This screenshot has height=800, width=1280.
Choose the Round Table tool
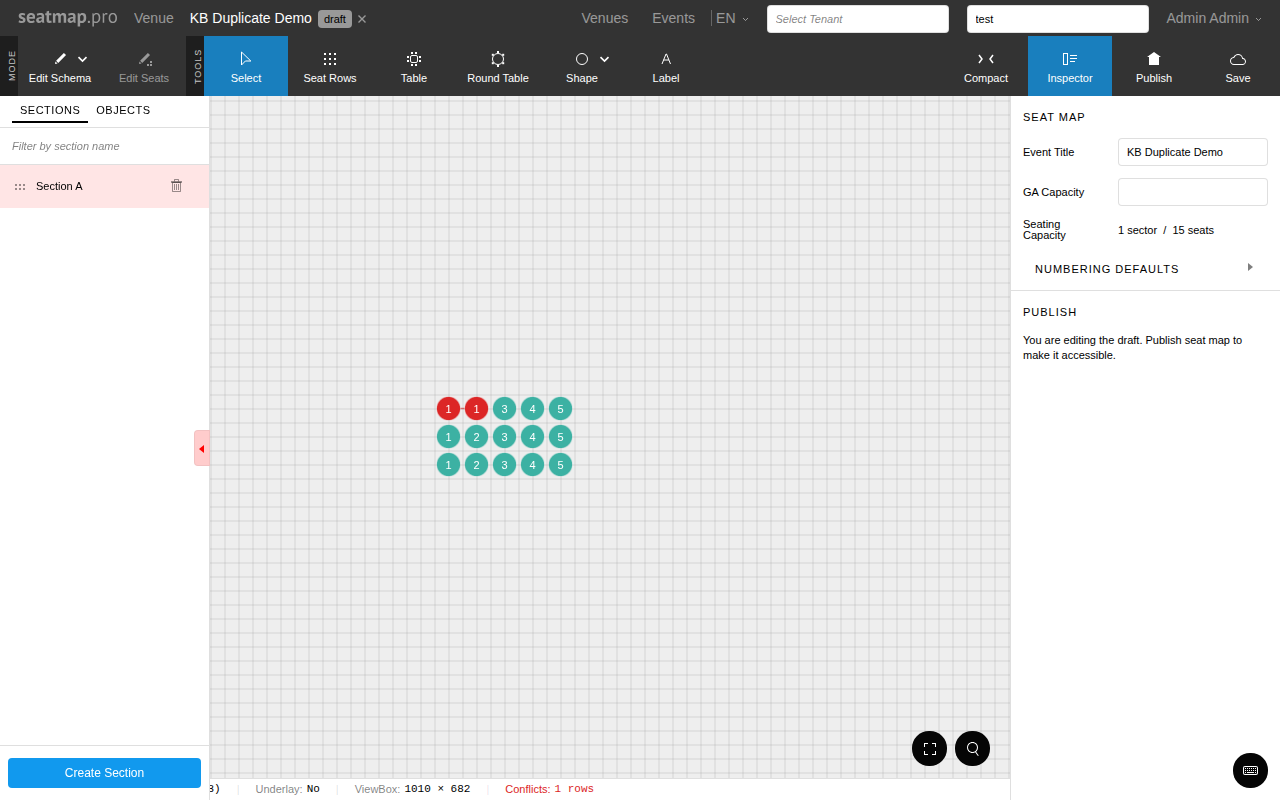(x=497, y=66)
